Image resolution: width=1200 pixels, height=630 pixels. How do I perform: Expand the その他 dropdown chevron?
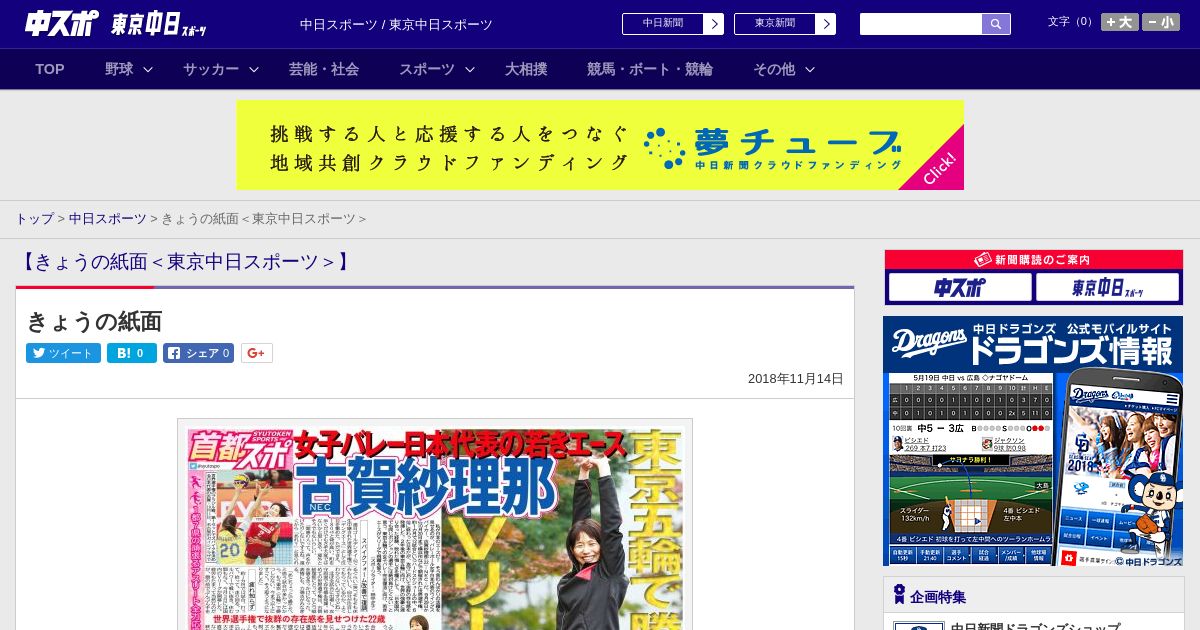[x=810, y=69]
